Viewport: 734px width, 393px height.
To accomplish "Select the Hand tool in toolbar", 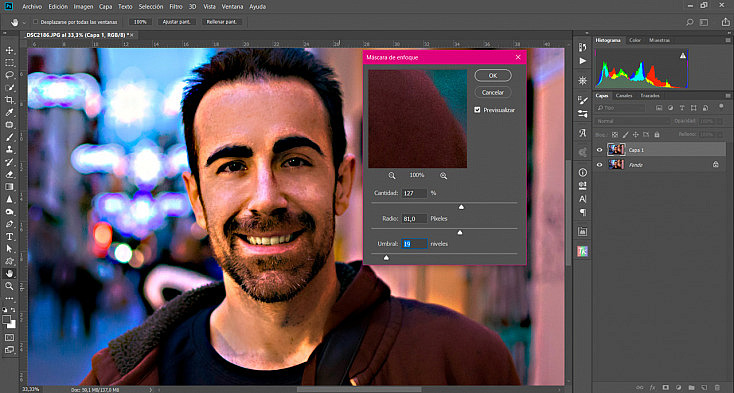I will click(9, 274).
